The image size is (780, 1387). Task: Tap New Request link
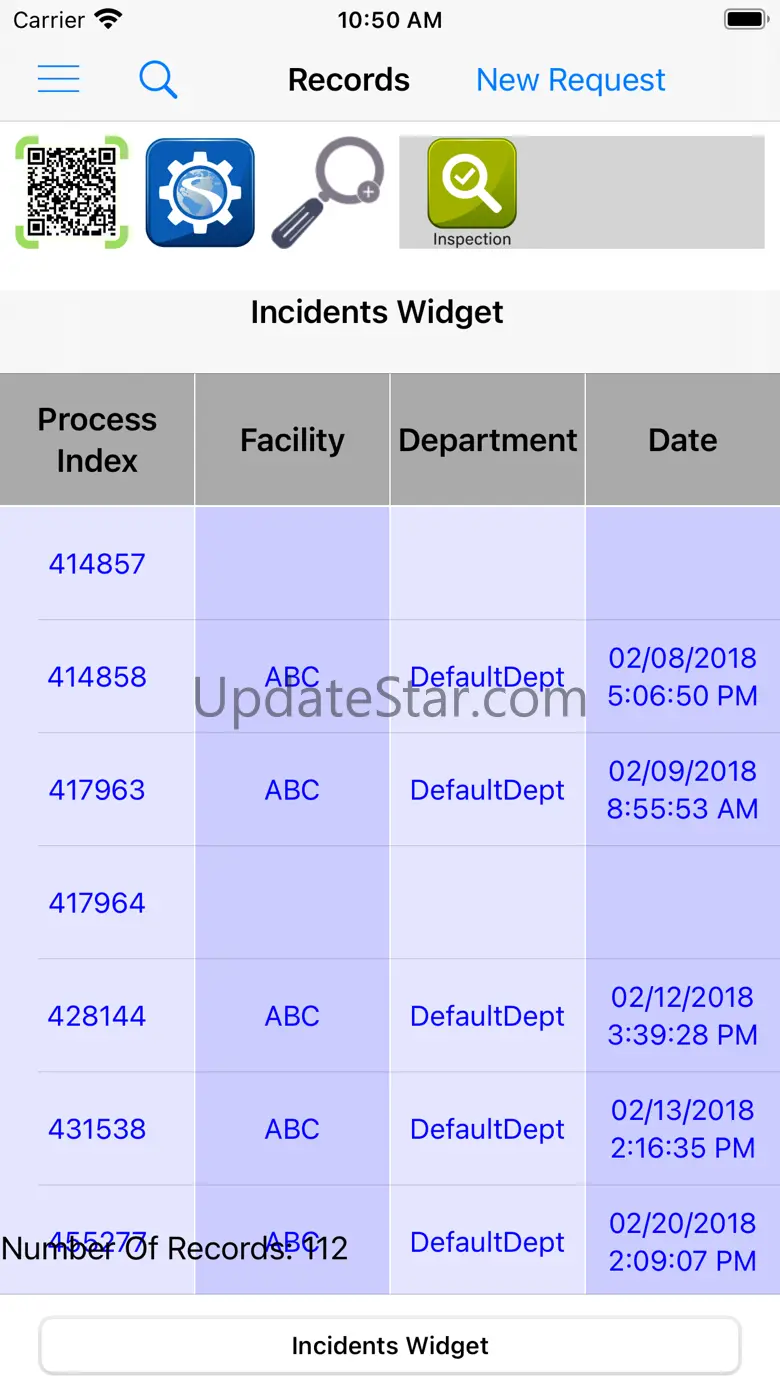tap(570, 80)
